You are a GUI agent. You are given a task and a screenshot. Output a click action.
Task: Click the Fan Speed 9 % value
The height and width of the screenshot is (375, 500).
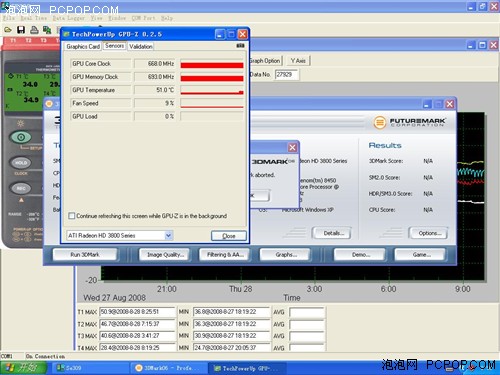click(x=155, y=103)
